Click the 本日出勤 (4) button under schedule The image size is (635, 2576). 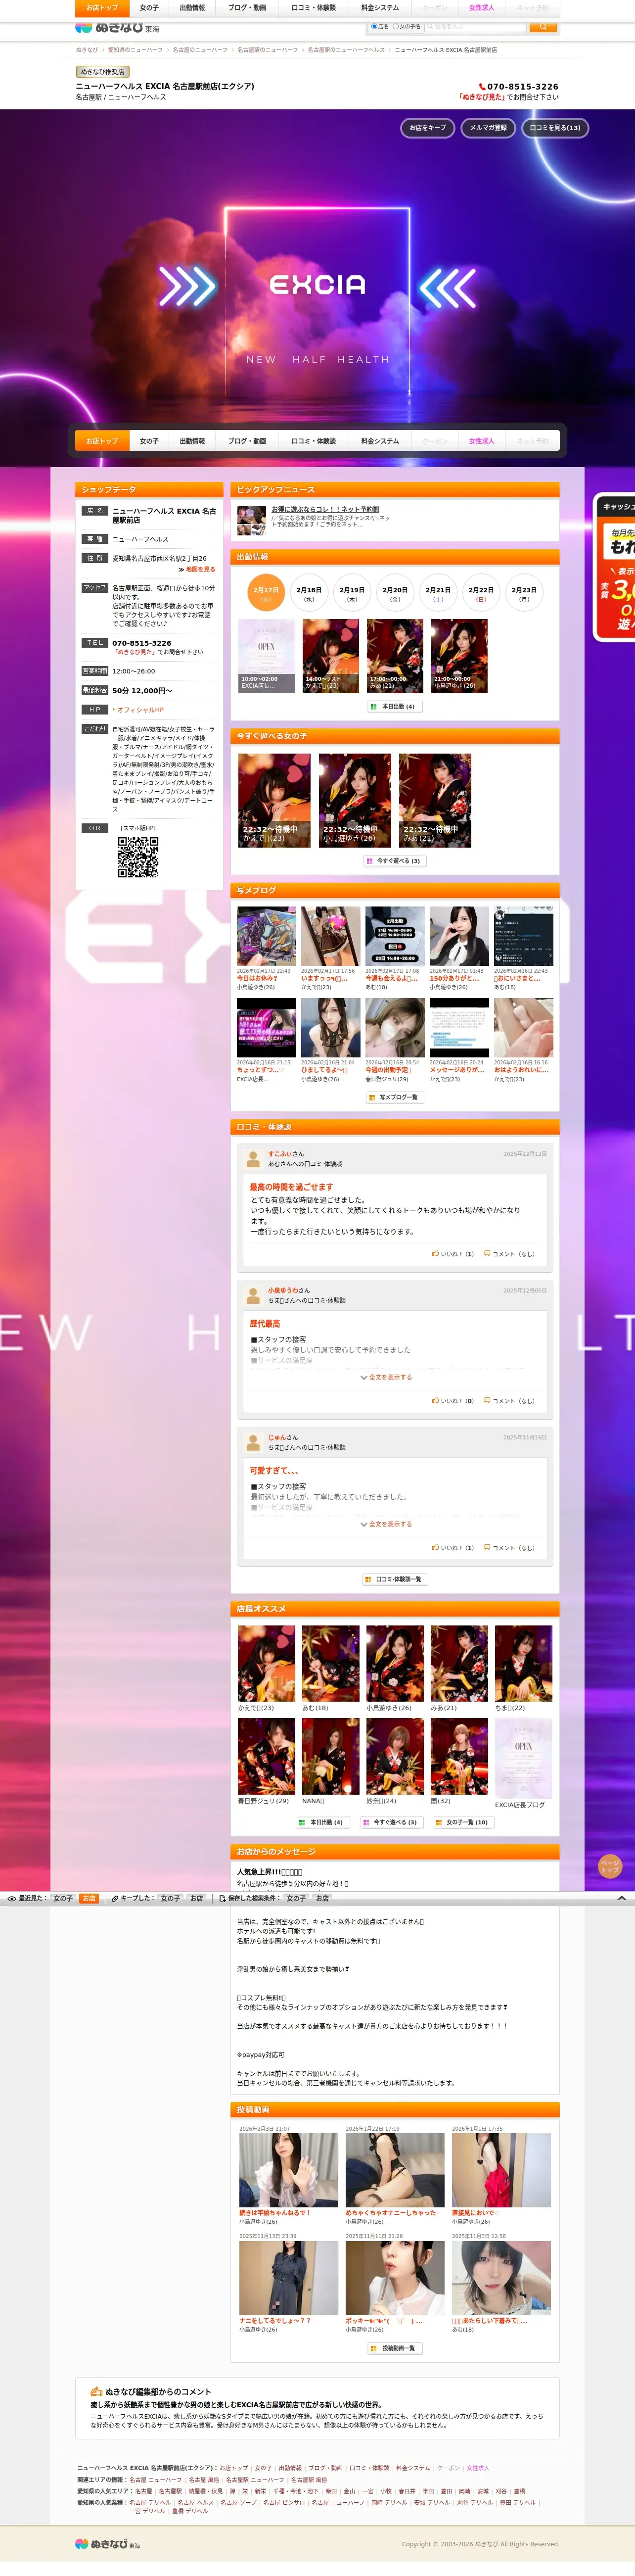point(395,706)
